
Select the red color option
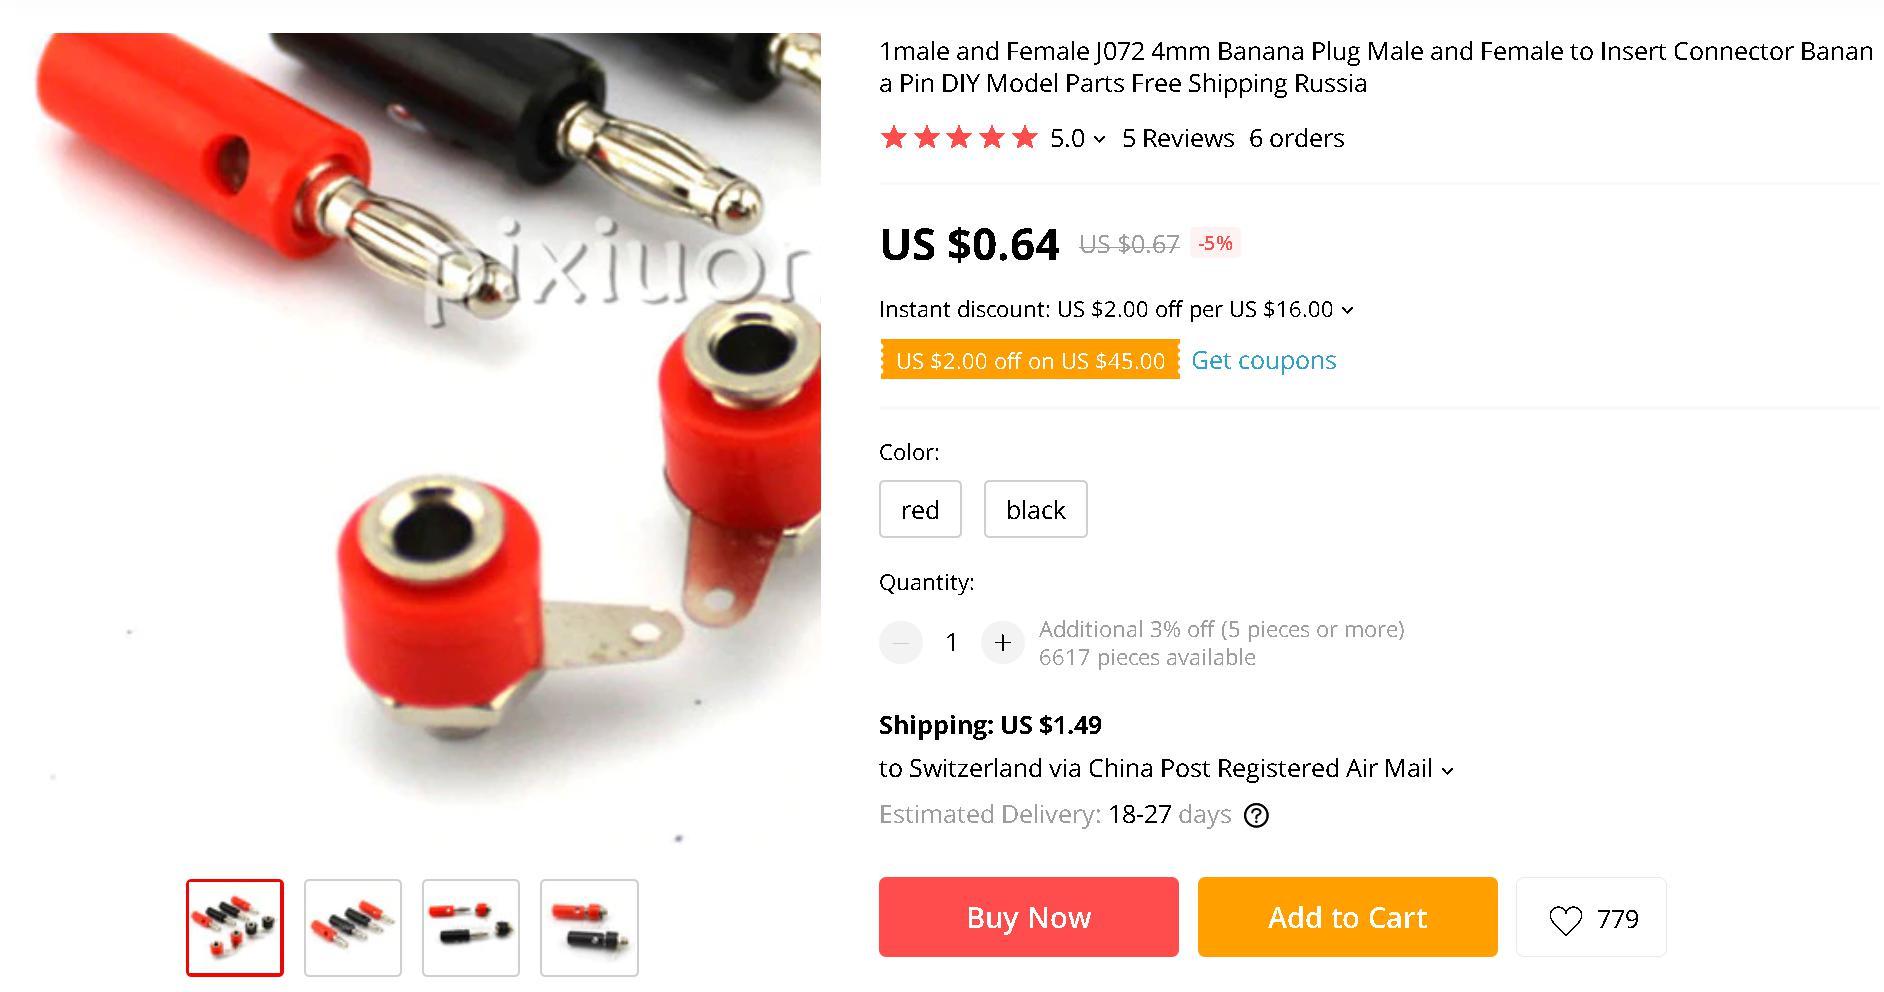pyautogui.click(x=920, y=509)
